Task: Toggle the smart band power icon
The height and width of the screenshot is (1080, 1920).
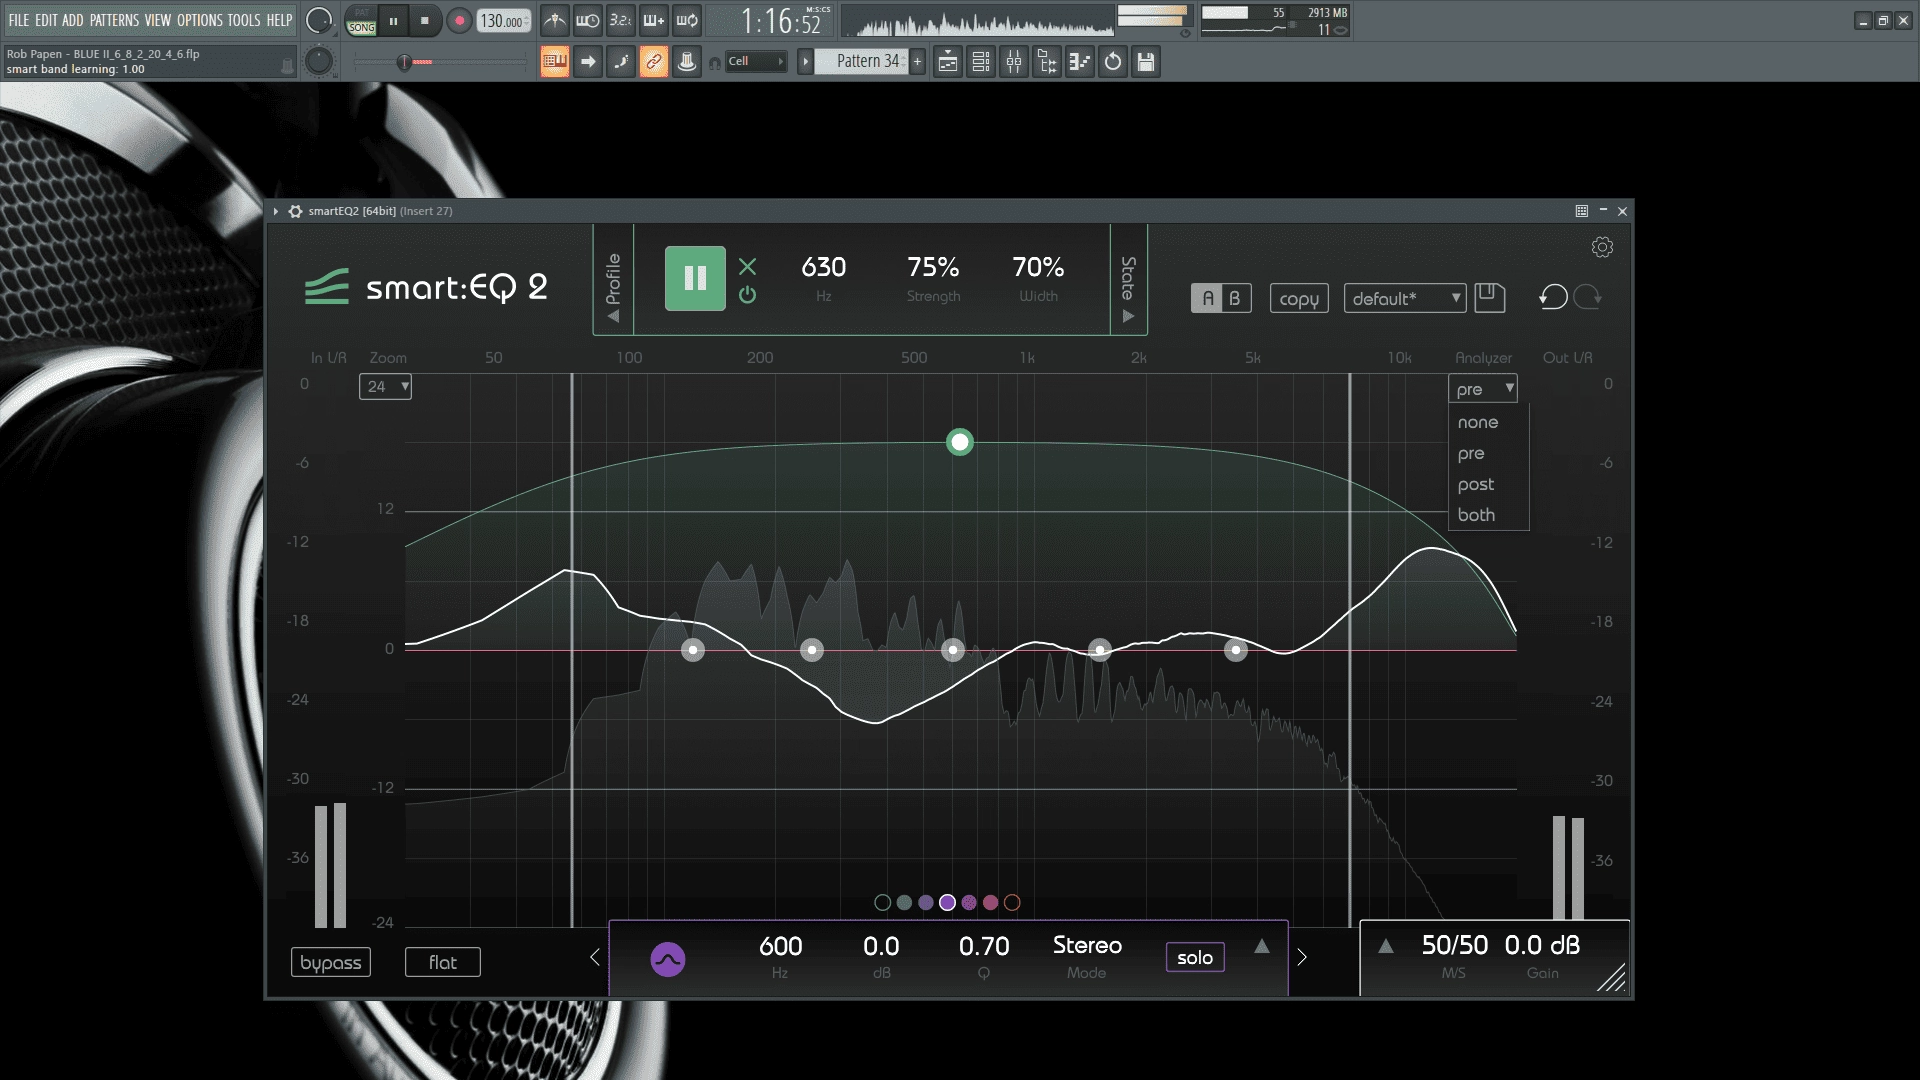Action: coord(747,295)
